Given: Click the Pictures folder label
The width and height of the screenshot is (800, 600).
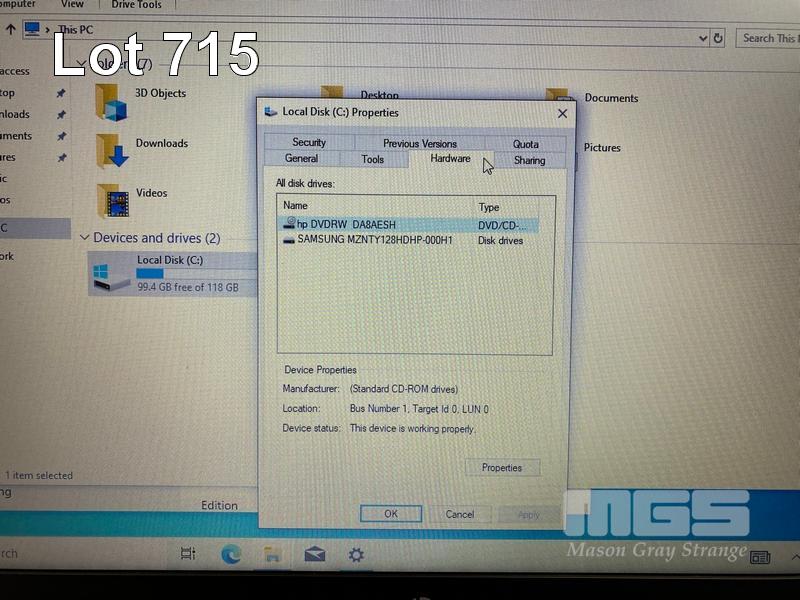Looking at the screenshot, I should [x=602, y=147].
